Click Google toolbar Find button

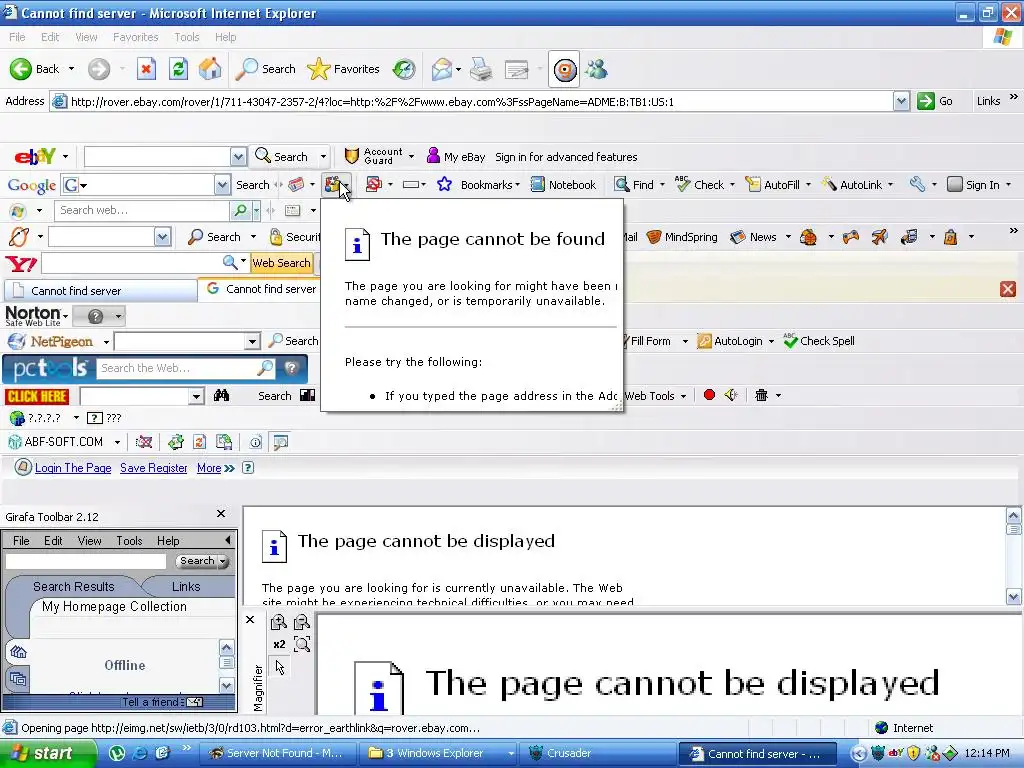(634, 185)
